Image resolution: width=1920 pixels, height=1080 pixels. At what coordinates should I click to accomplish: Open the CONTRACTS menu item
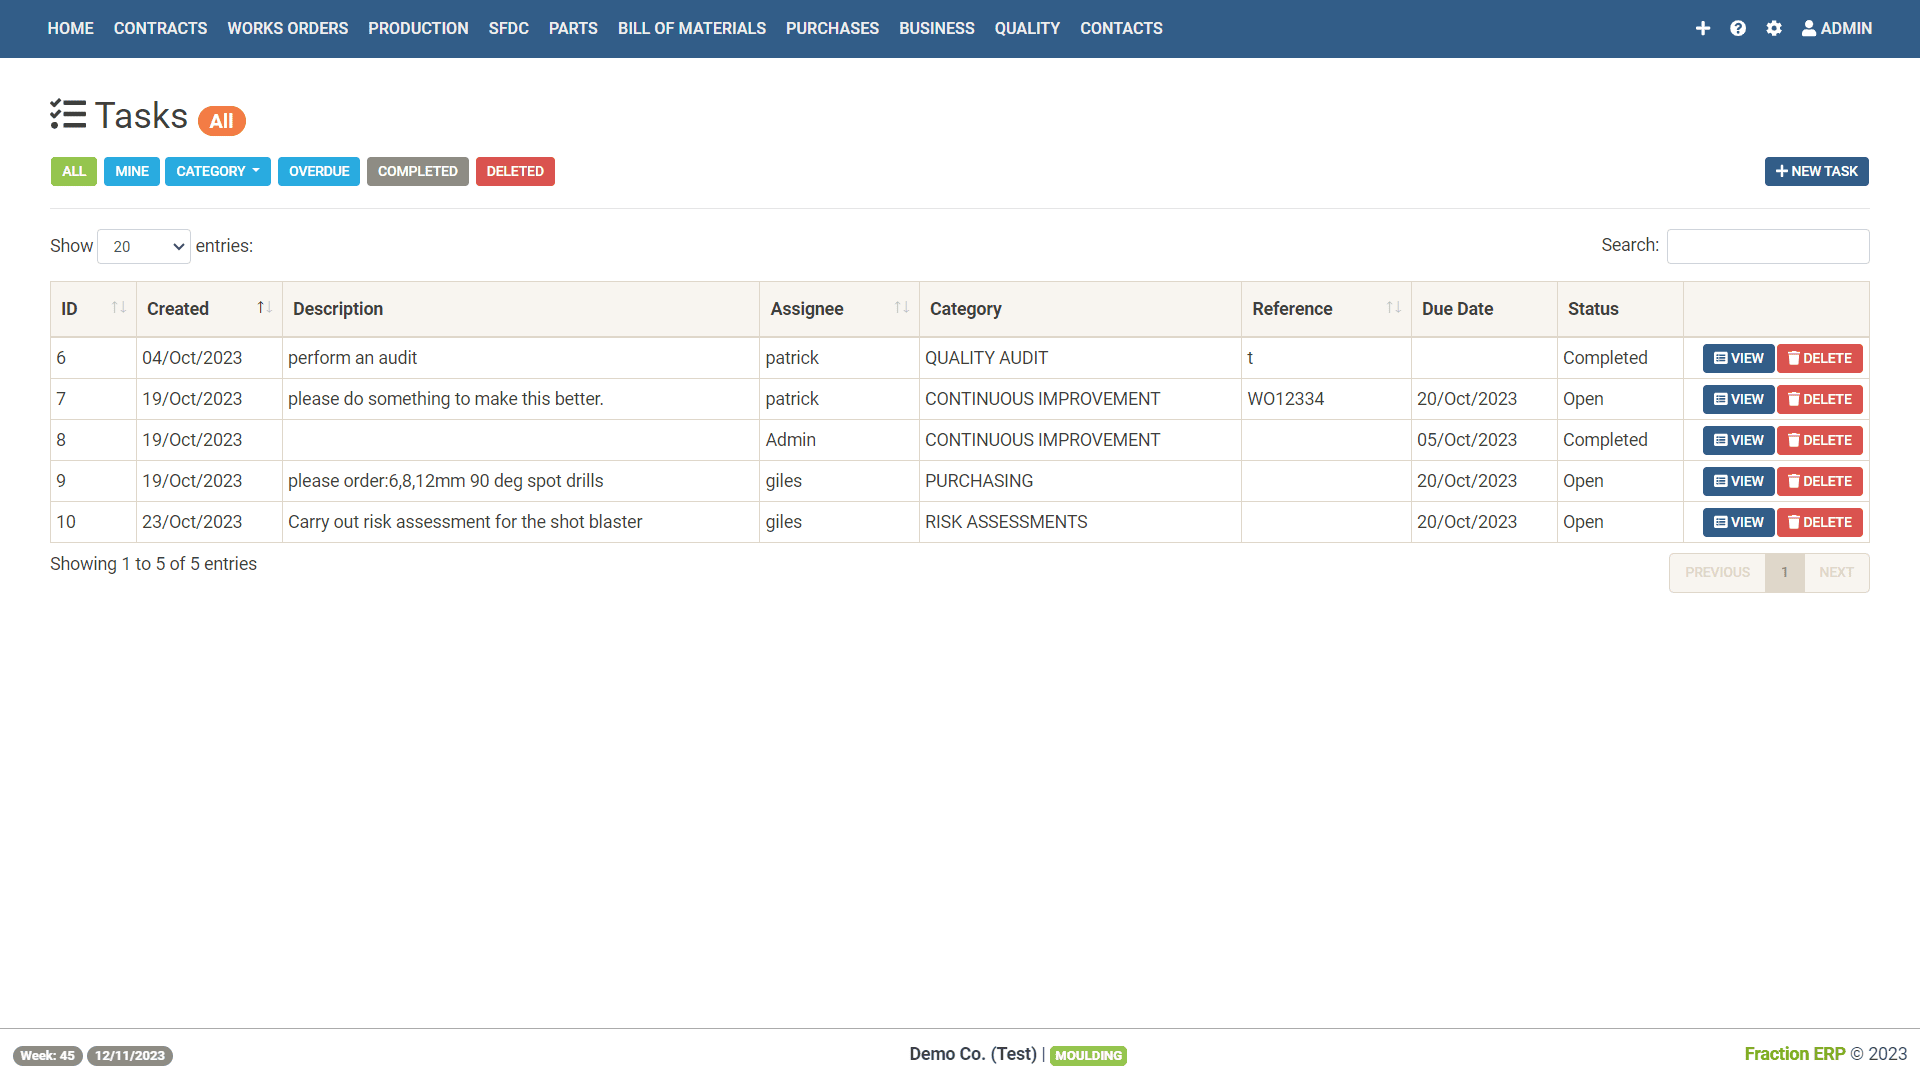click(x=161, y=28)
